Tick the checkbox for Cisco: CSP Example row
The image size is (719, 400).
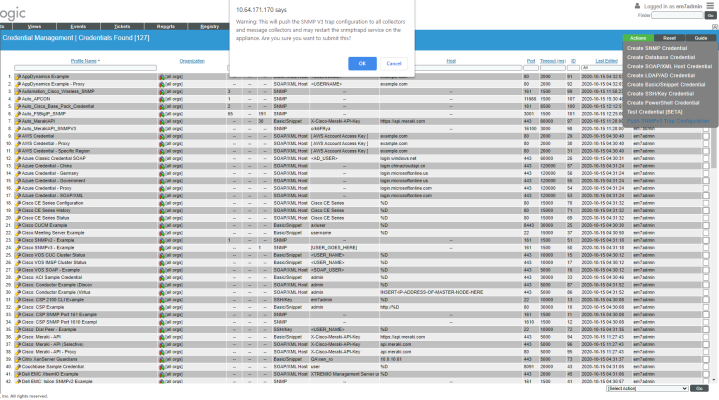pyautogui.click(x=706, y=307)
